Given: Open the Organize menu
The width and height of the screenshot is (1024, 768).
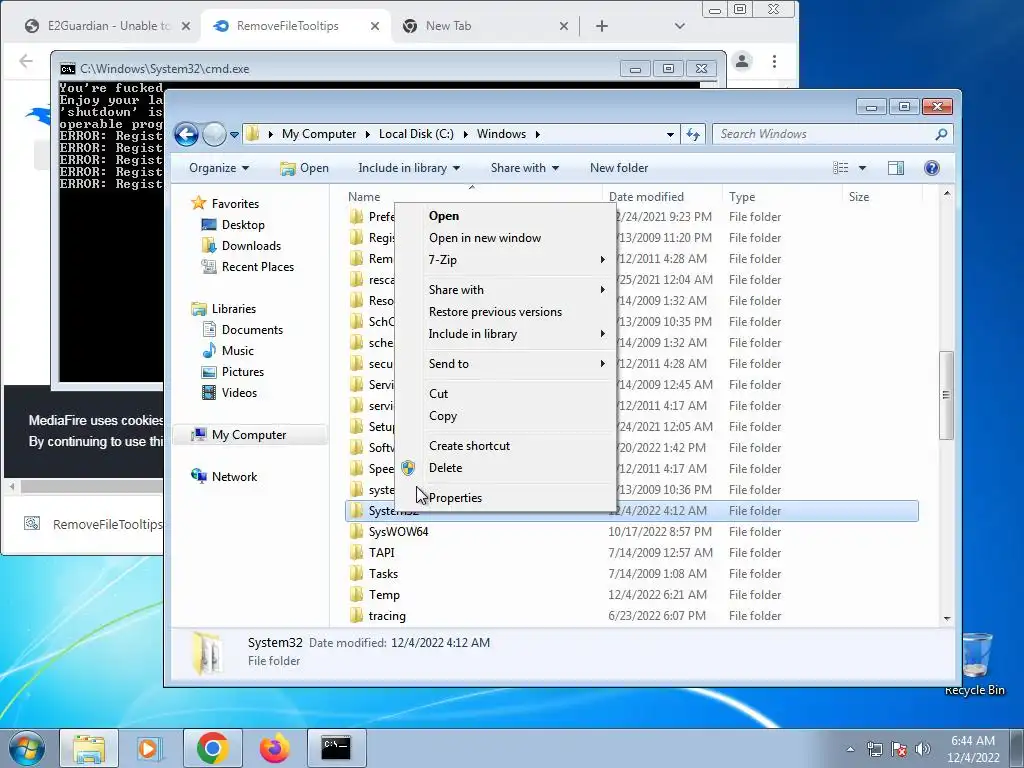Looking at the screenshot, I should point(219,168).
